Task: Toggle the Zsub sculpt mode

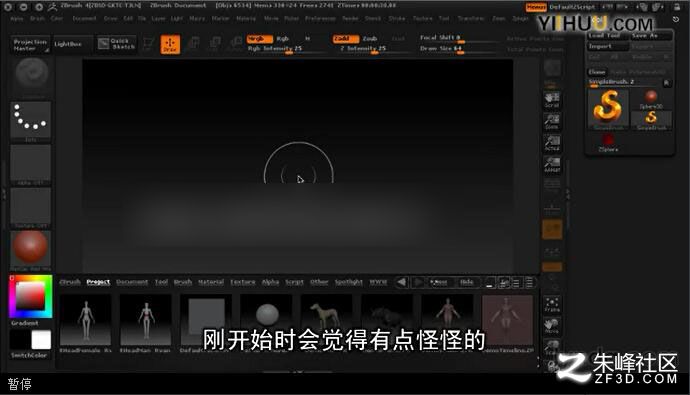Action: (370, 39)
